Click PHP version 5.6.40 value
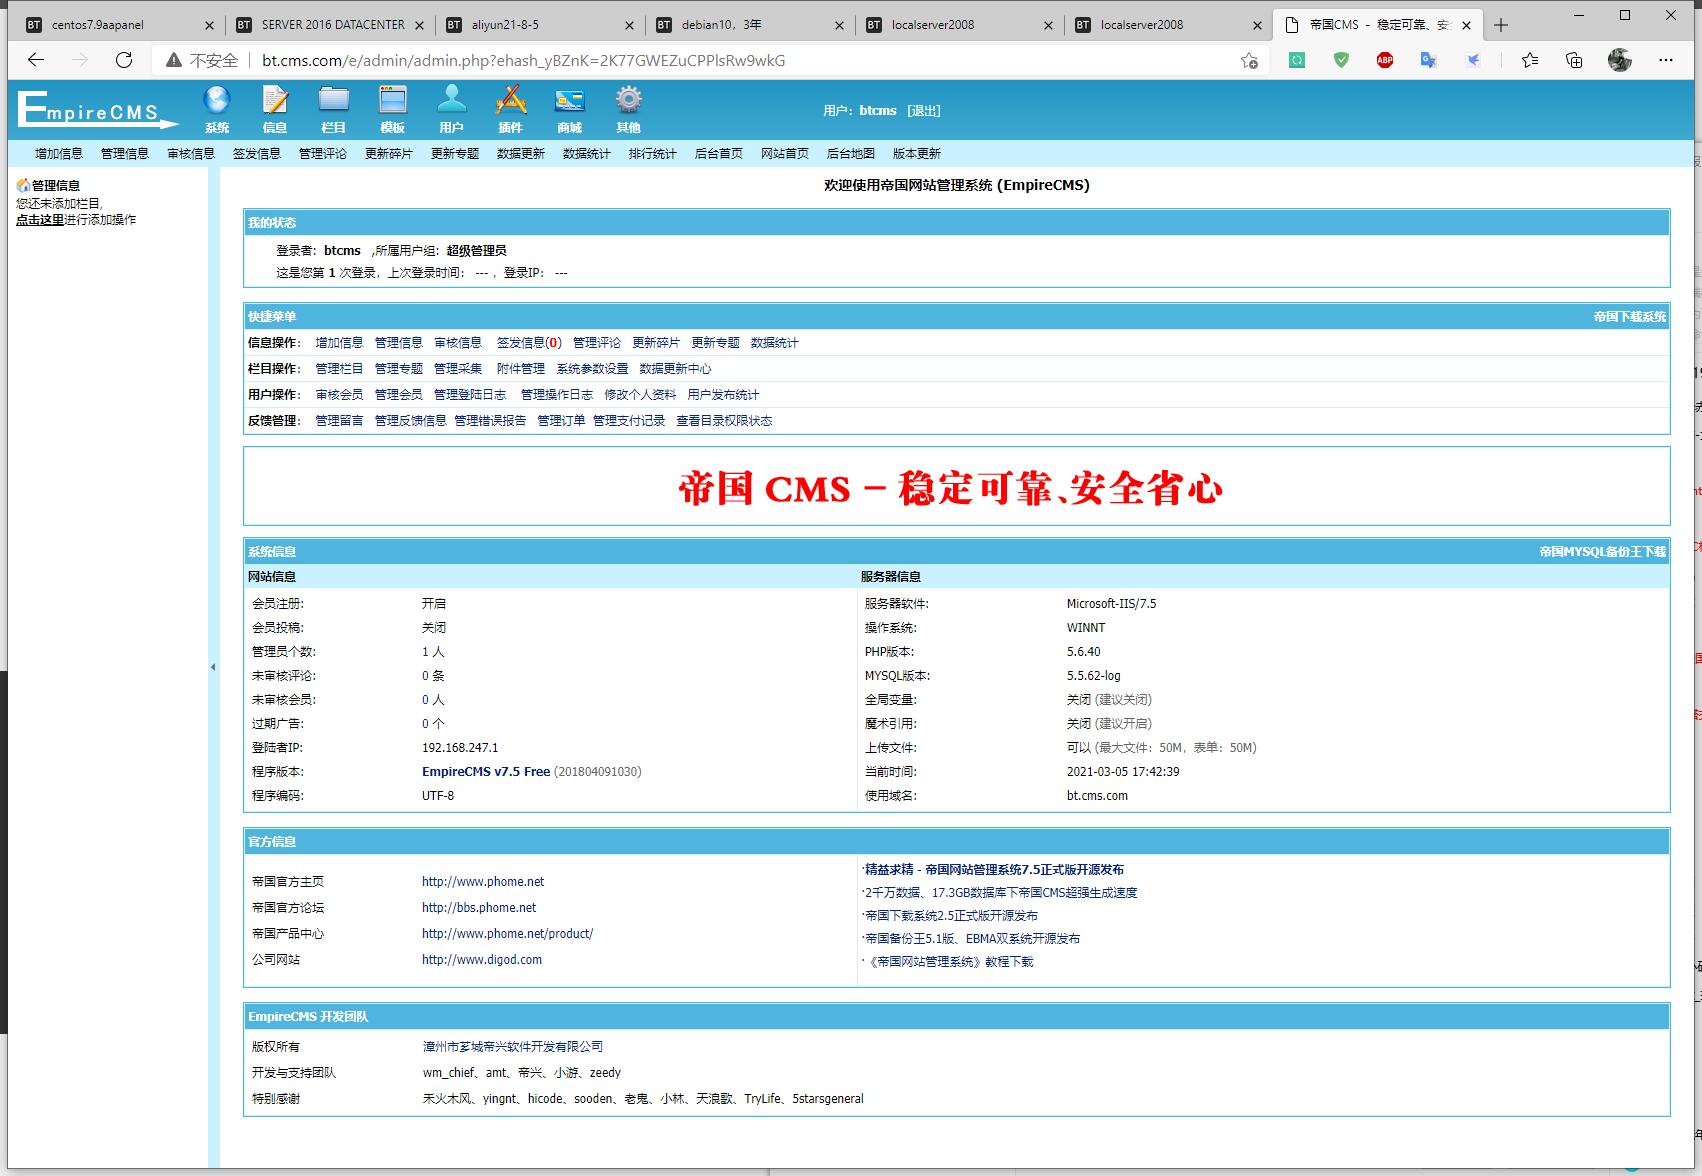 pos(1084,652)
